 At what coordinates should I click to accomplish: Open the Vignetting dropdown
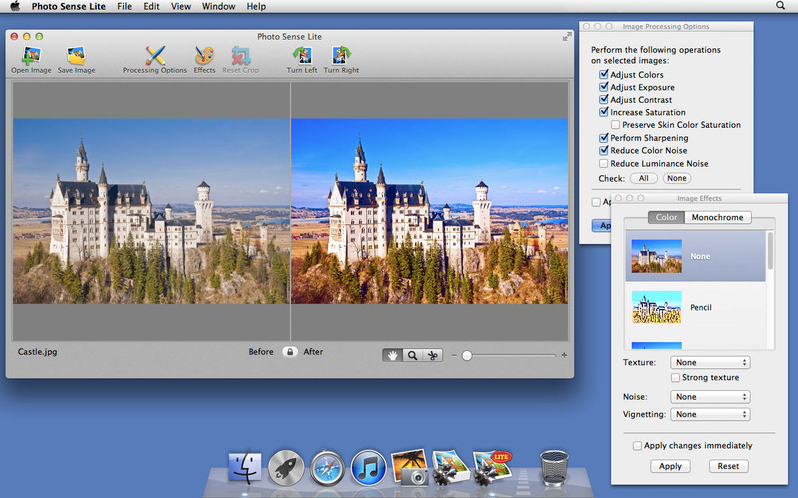coord(710,414)
